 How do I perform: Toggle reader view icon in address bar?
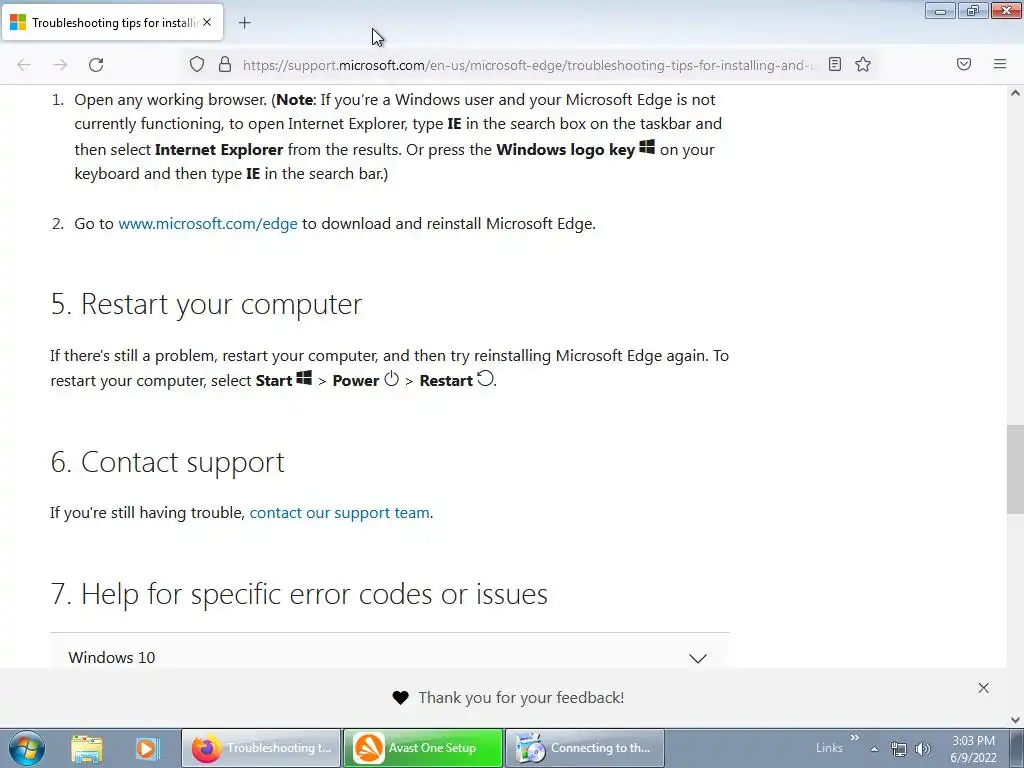pyautogui.click(x=835, y=64)
